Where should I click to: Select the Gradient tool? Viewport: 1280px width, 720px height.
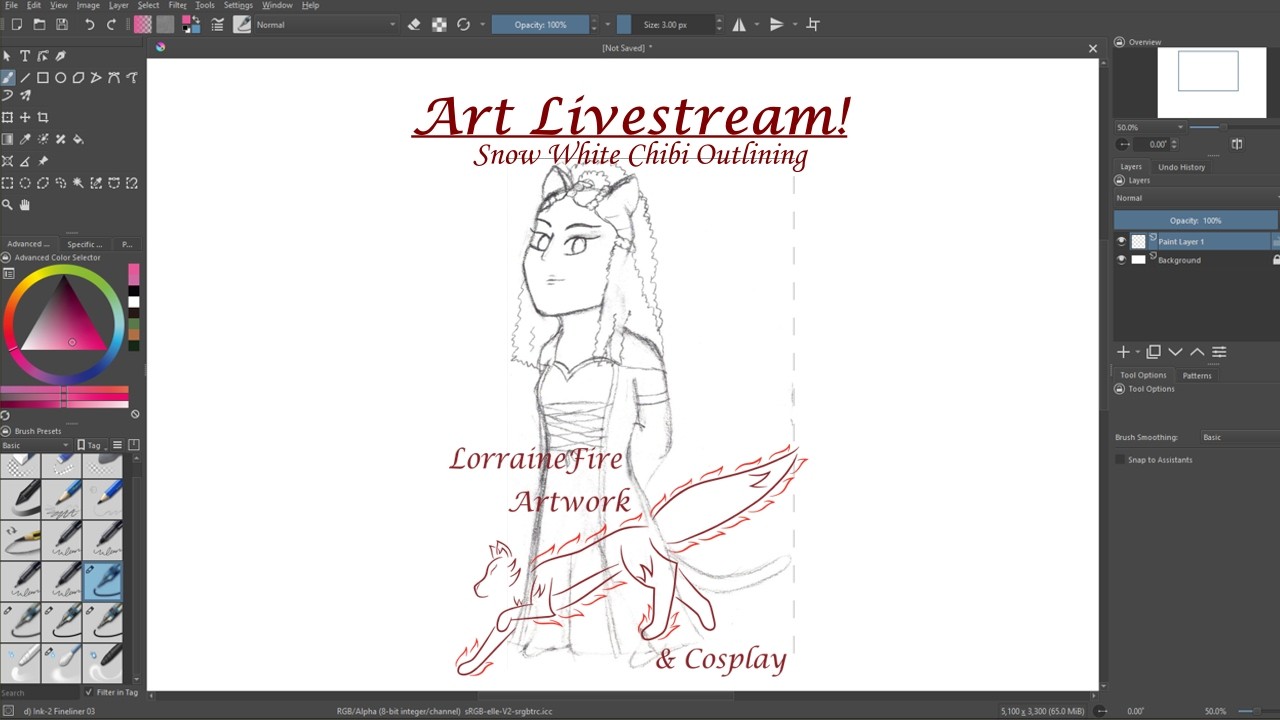tap(7, 139)
